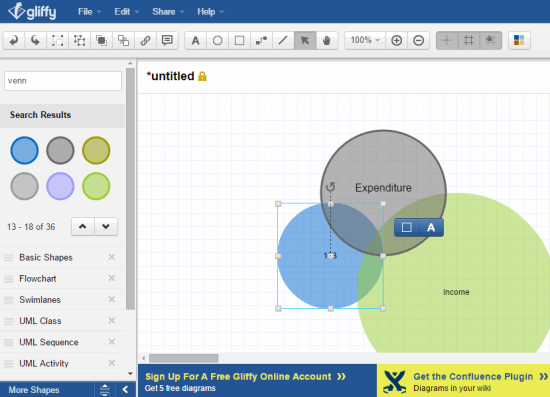550x397 pixels.
Task: Open the Help menu
Action: pyautogui.click(x=210, y=12)
